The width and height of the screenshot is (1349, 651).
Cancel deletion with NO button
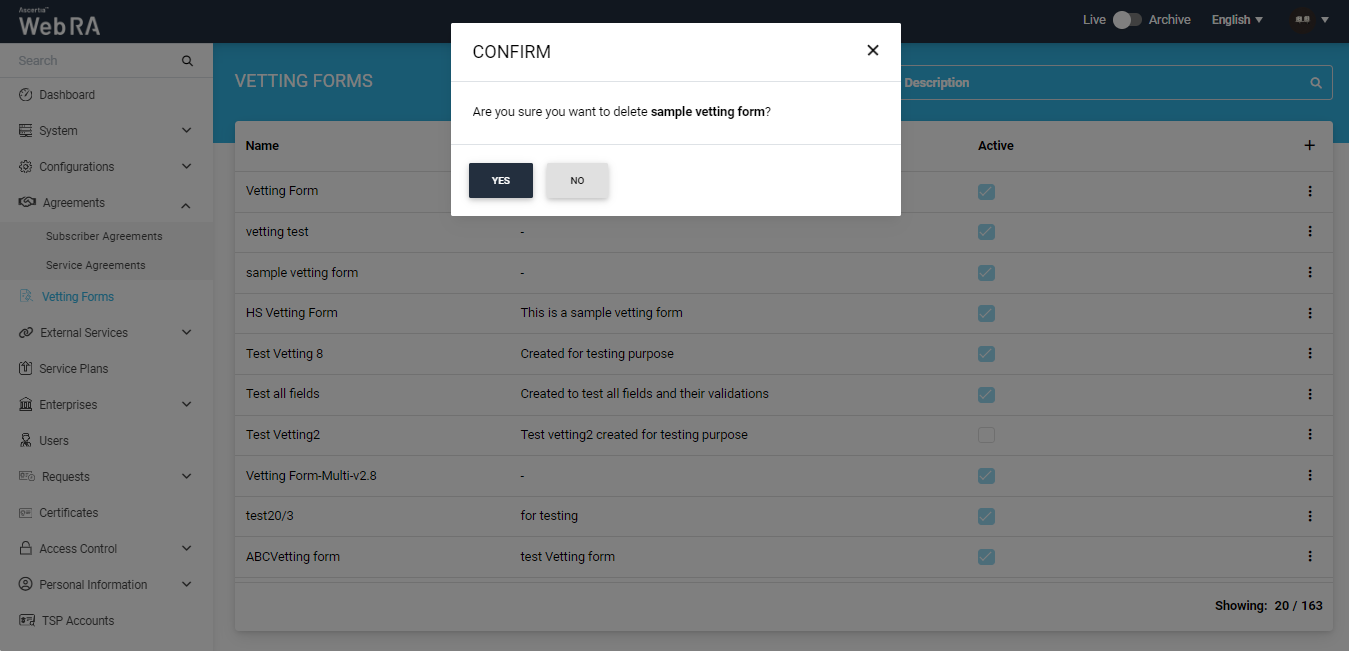click(x=577, y=181)
